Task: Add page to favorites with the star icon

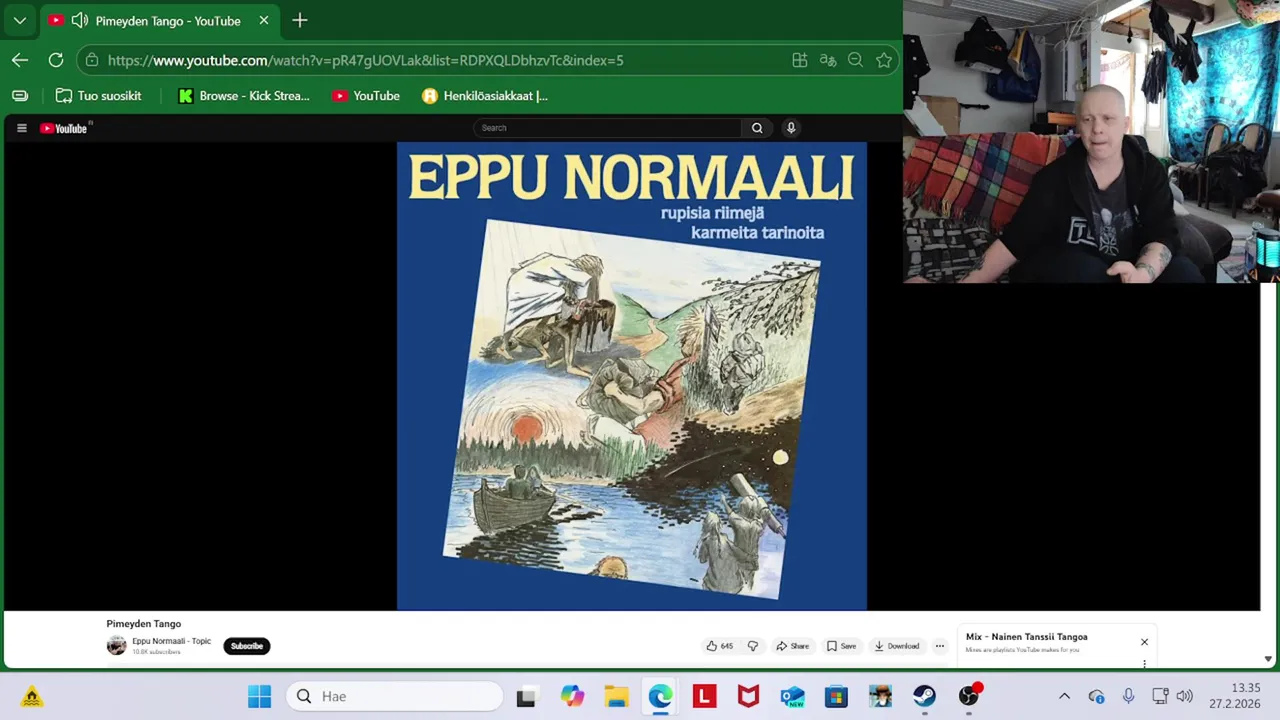Action: point(884,60)
